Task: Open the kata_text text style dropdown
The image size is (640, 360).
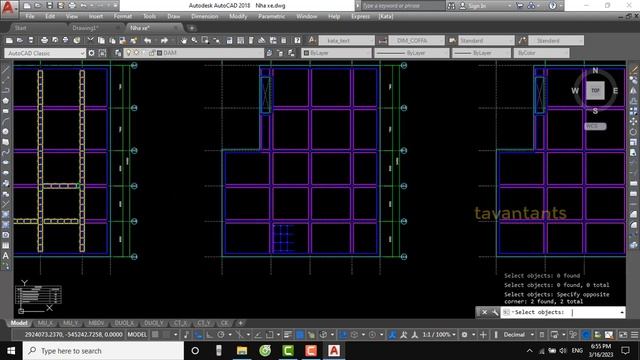Action: (347, 40)
